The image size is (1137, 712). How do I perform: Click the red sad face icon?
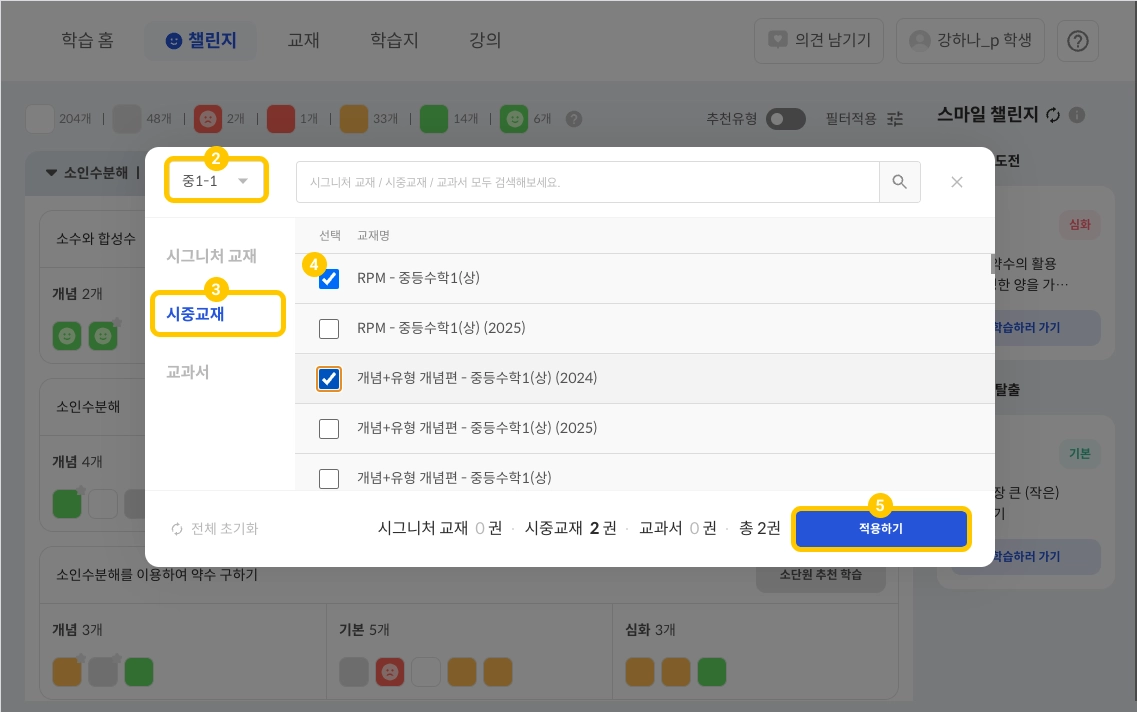(x=207, y=118)
